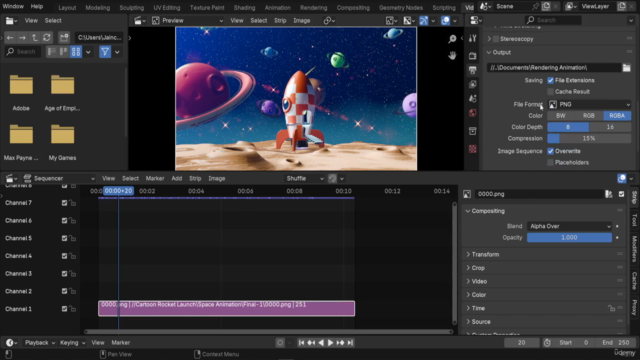Screen dimensions: 640x360
Task: Set Color mode to RGB
Action: (x=589, y=116)
